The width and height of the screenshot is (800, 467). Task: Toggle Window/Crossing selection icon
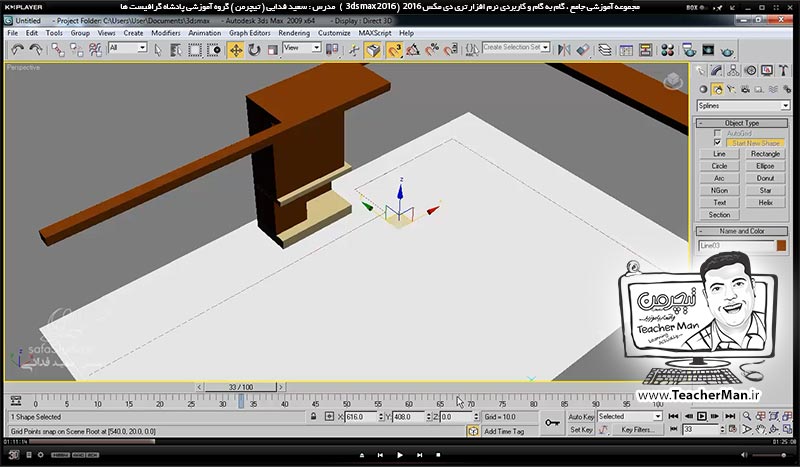tap(214, 50)
